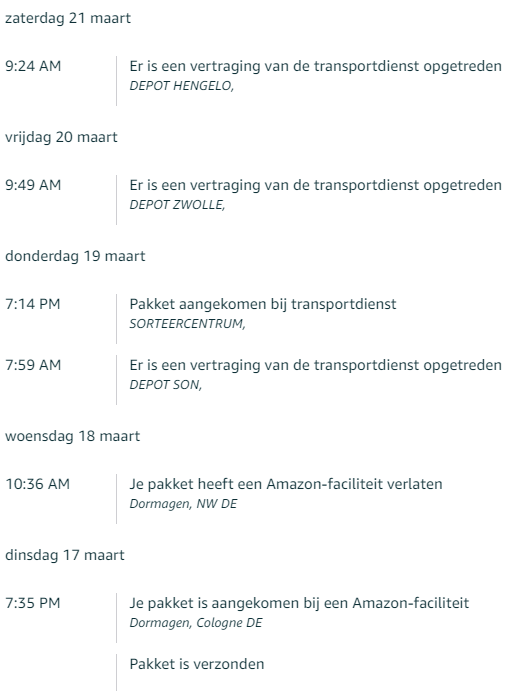Click the donderdag 19 maart date heading
The width and height of the screenshot is (525, 691).
point(75,256)
